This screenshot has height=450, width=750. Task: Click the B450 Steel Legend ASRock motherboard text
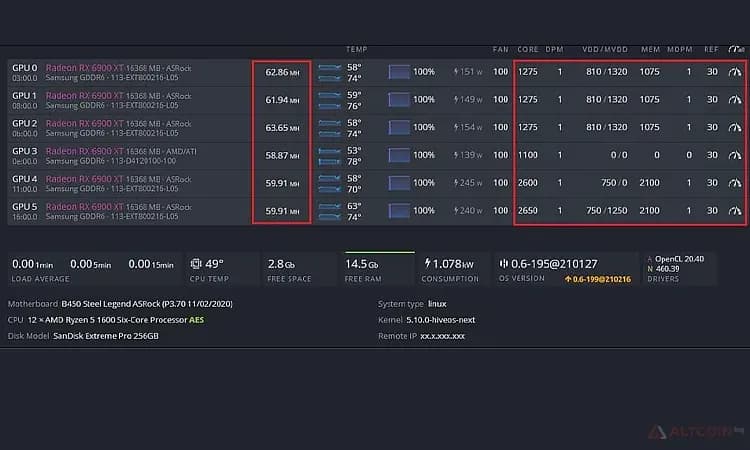(x=147, y=304)
